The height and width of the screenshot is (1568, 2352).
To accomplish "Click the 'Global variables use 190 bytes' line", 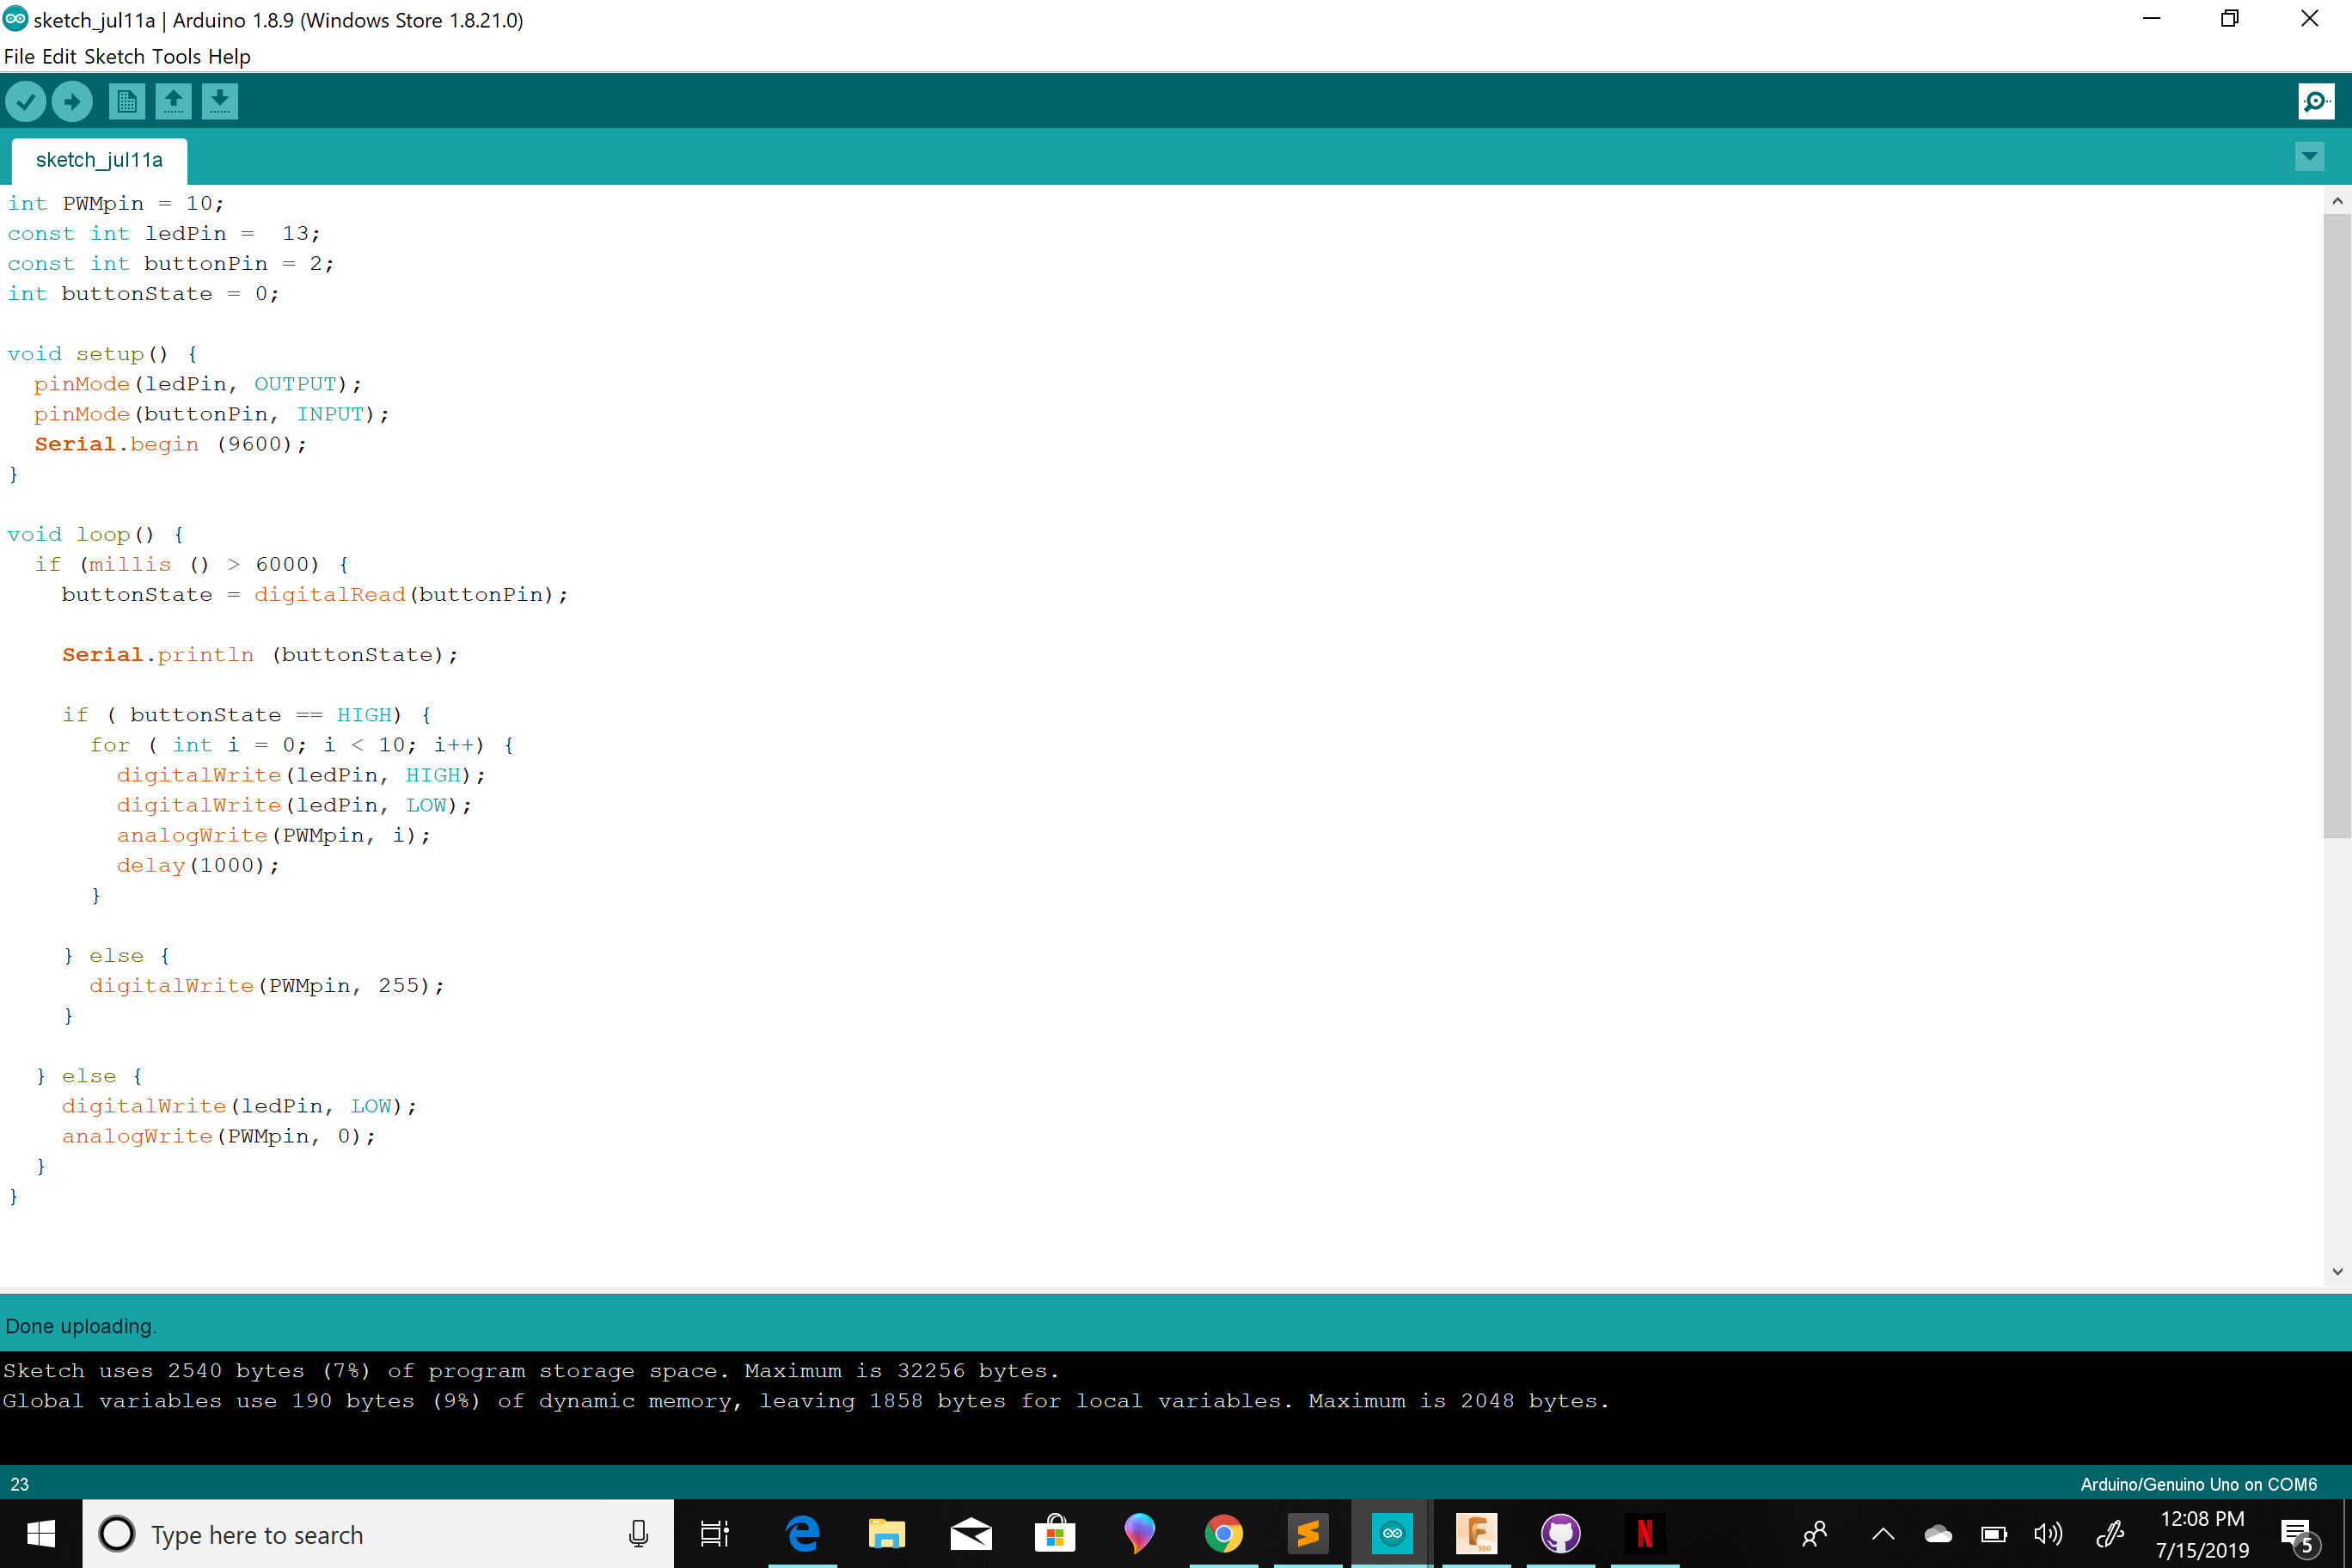I will tap(806, 1400).
